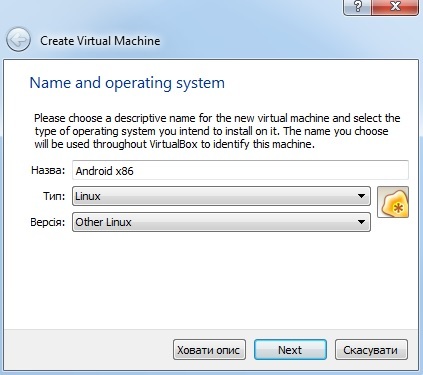Click the Name and operating system heading
The image size is (423, 375).
tap(127, 83)
